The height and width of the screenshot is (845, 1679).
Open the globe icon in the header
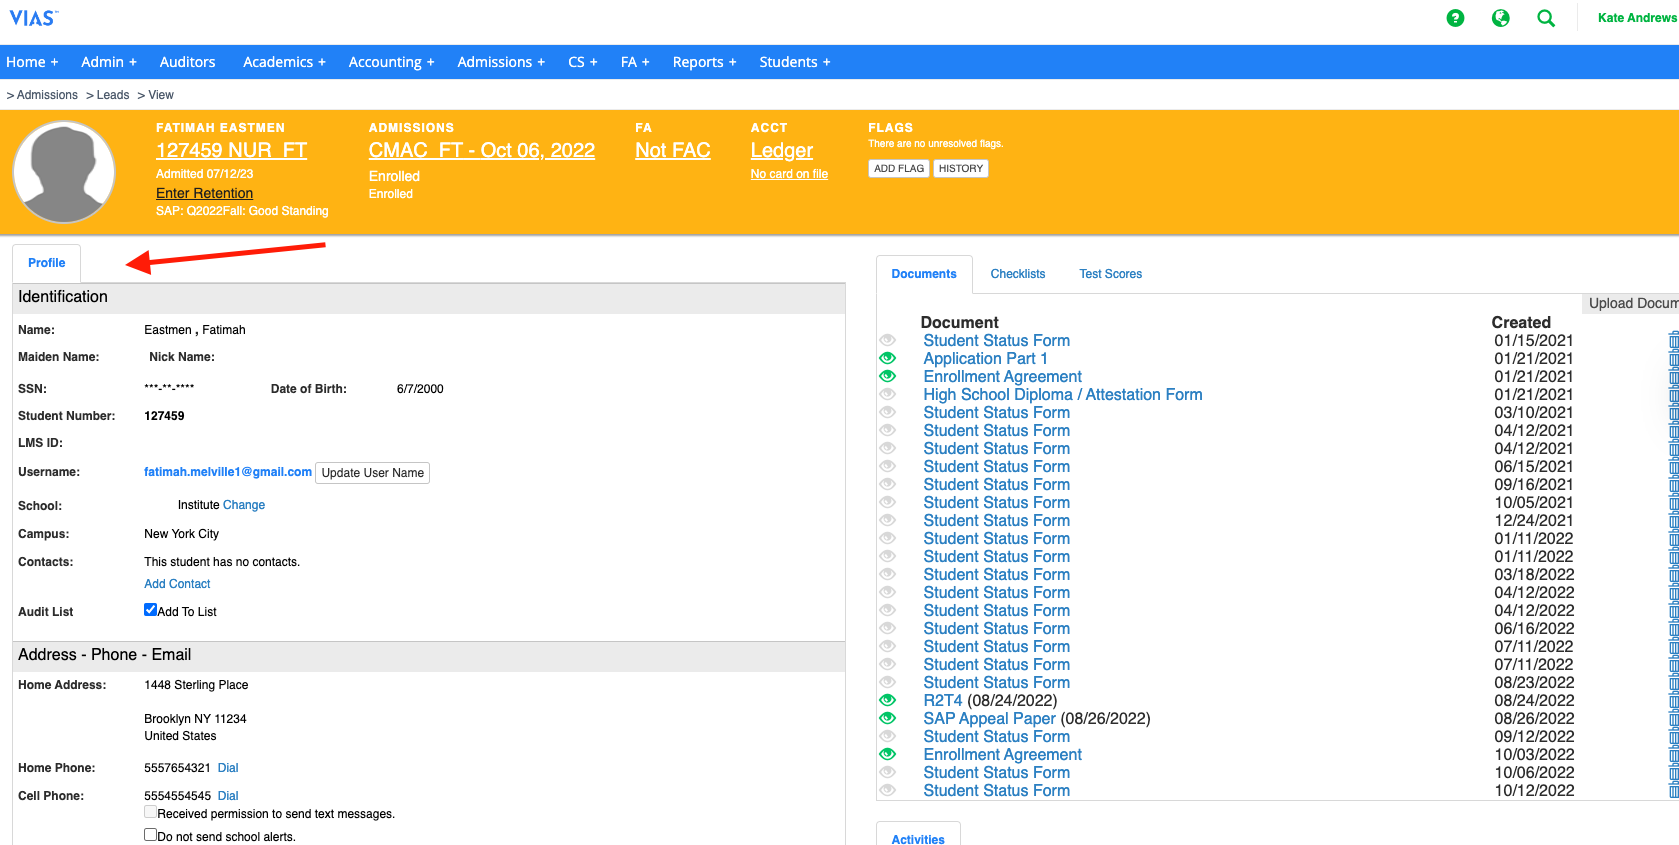pyautogui.click(x=1500, y=18)
